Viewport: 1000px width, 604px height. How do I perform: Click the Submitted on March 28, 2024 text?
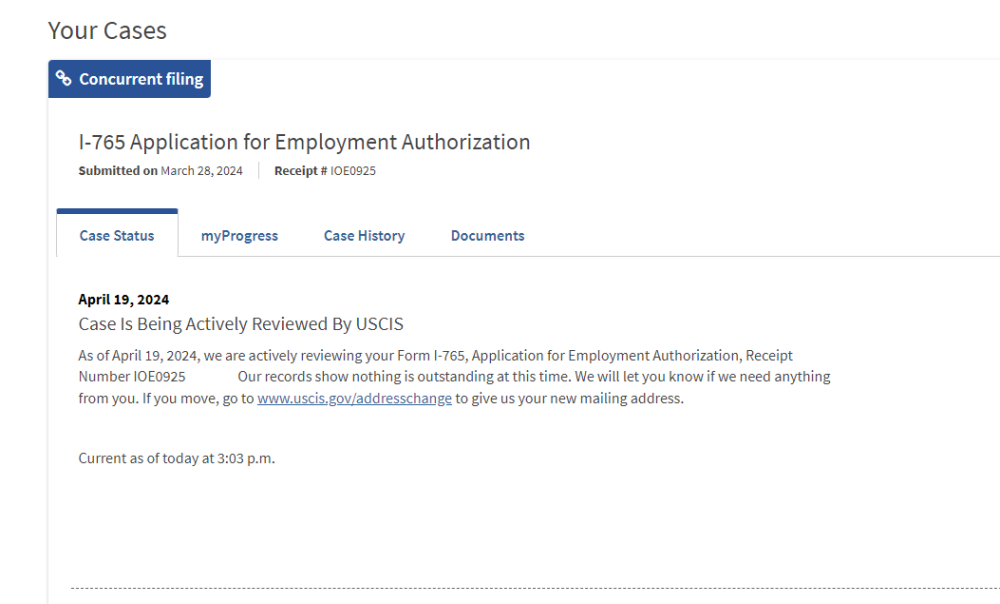pyautogui.click(x=161, y=171)
